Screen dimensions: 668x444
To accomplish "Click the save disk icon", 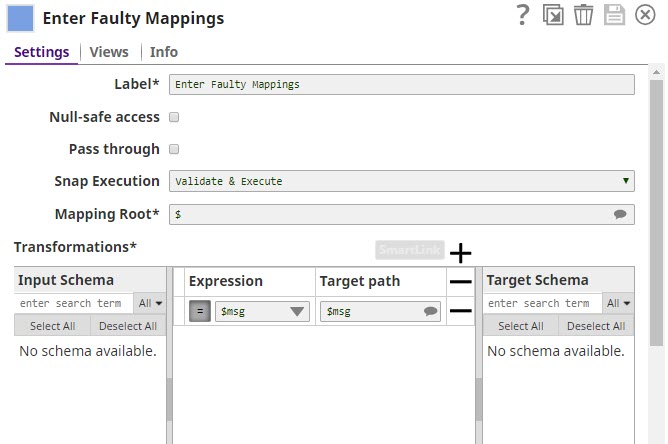I will (615, 15).
